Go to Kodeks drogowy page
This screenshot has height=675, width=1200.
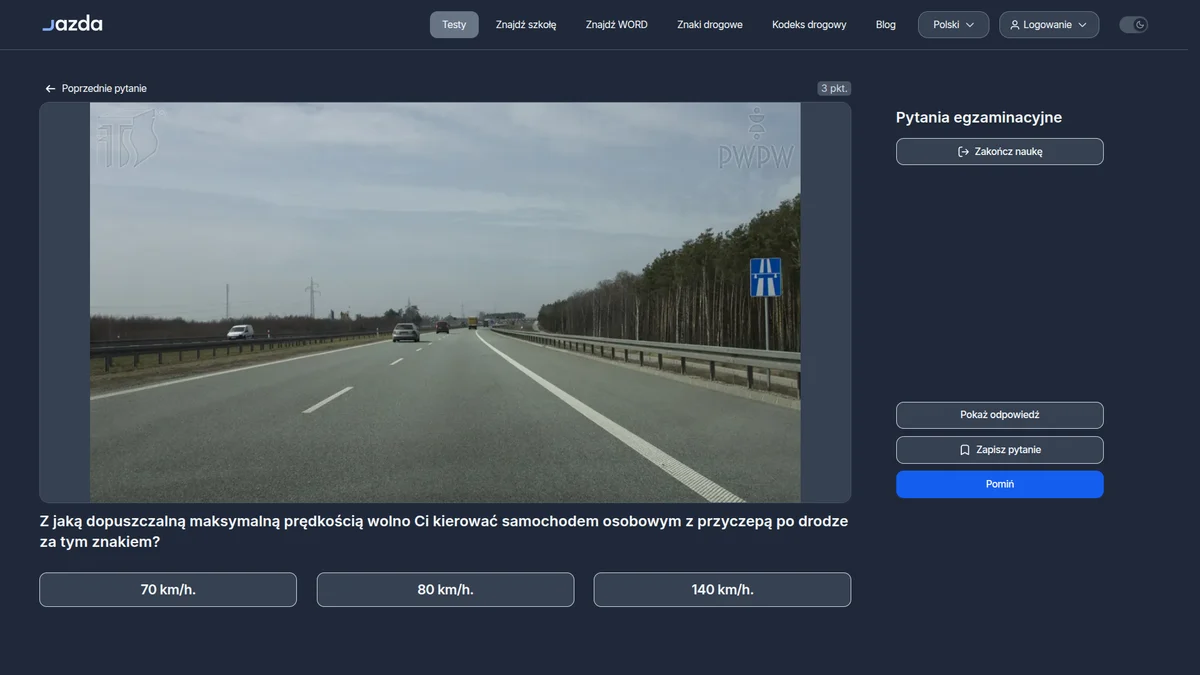809,25
